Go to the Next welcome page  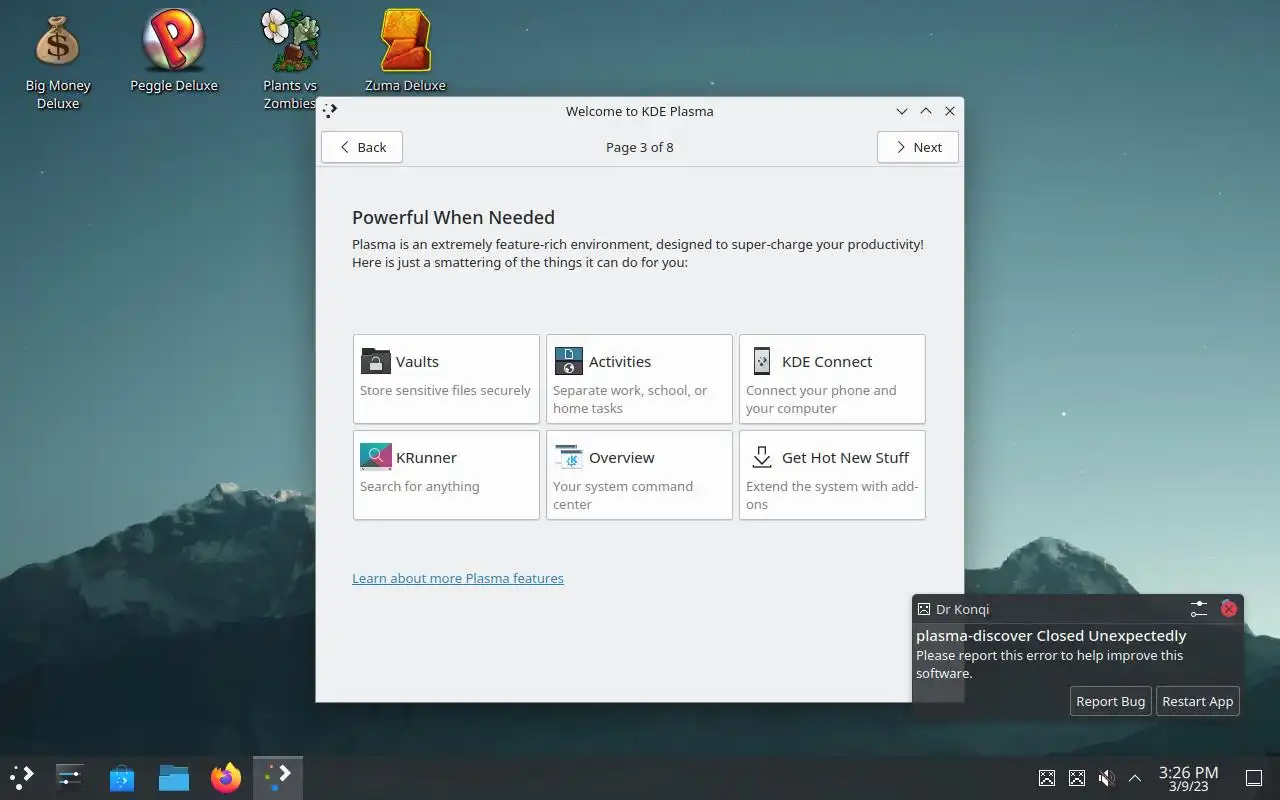[918, 147]
